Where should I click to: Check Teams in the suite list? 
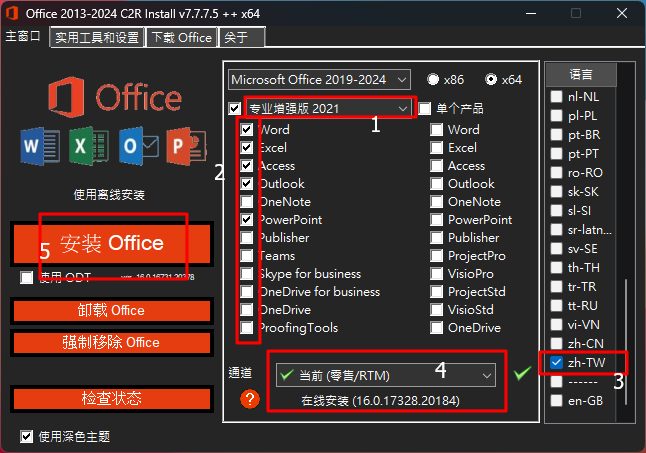click(x=247, y=256)
